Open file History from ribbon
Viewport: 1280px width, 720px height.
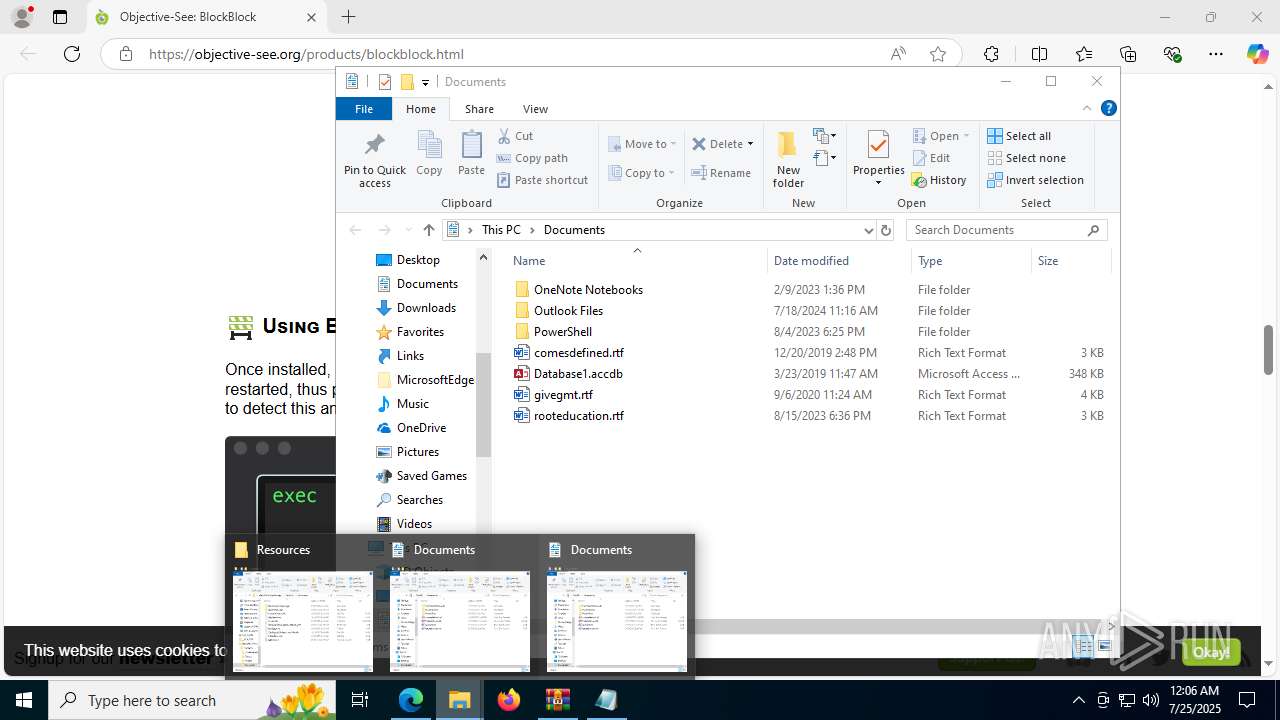click(938, 180)
